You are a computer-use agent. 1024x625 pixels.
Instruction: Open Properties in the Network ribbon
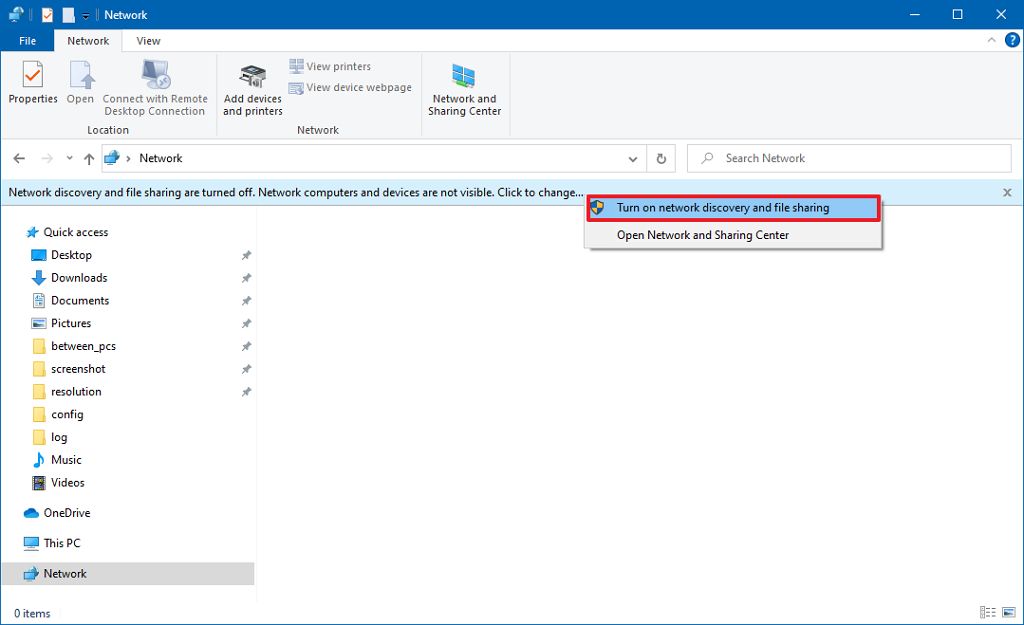[x=33, y=82]
